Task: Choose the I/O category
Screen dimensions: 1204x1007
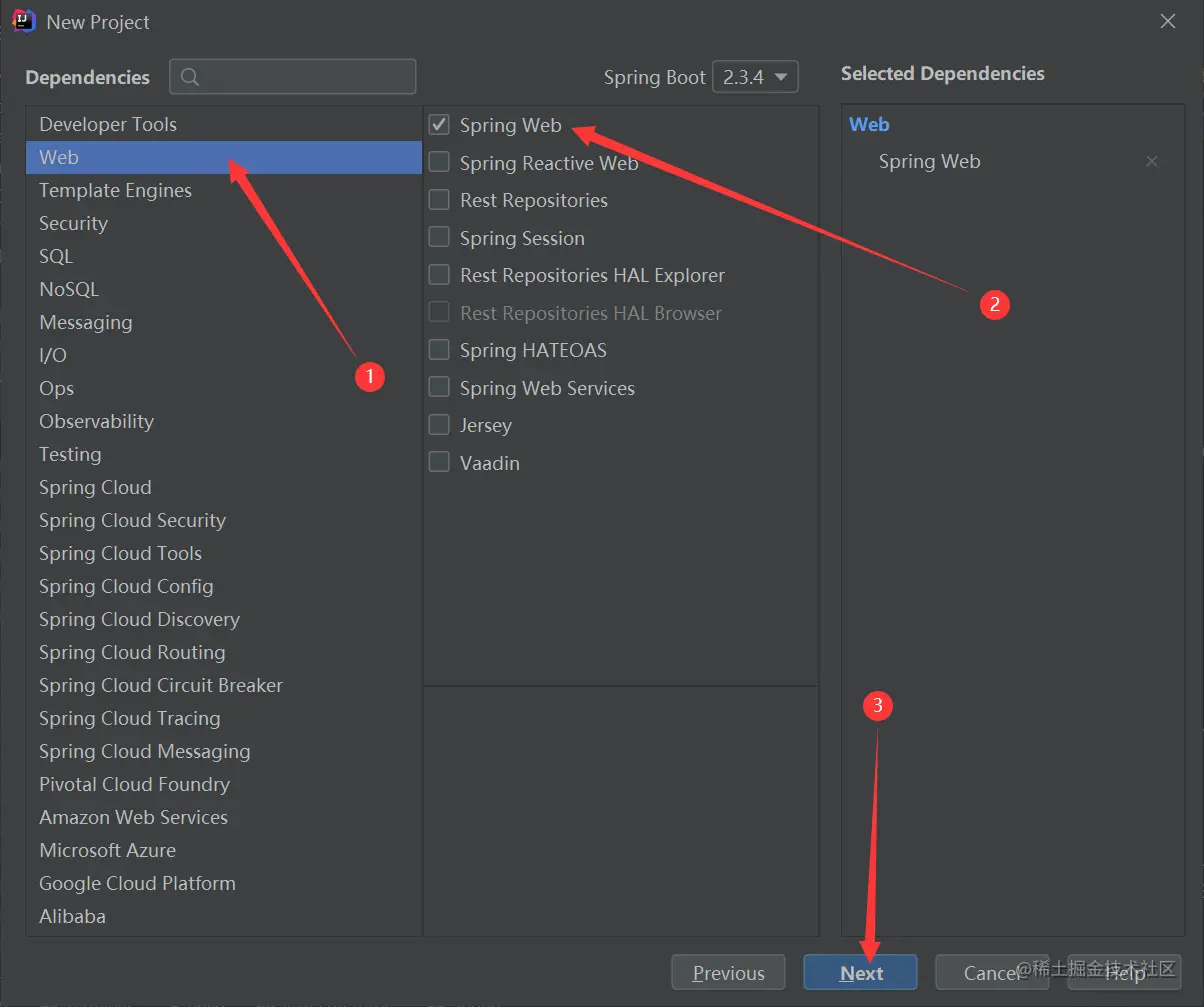Action: point(224,355)
